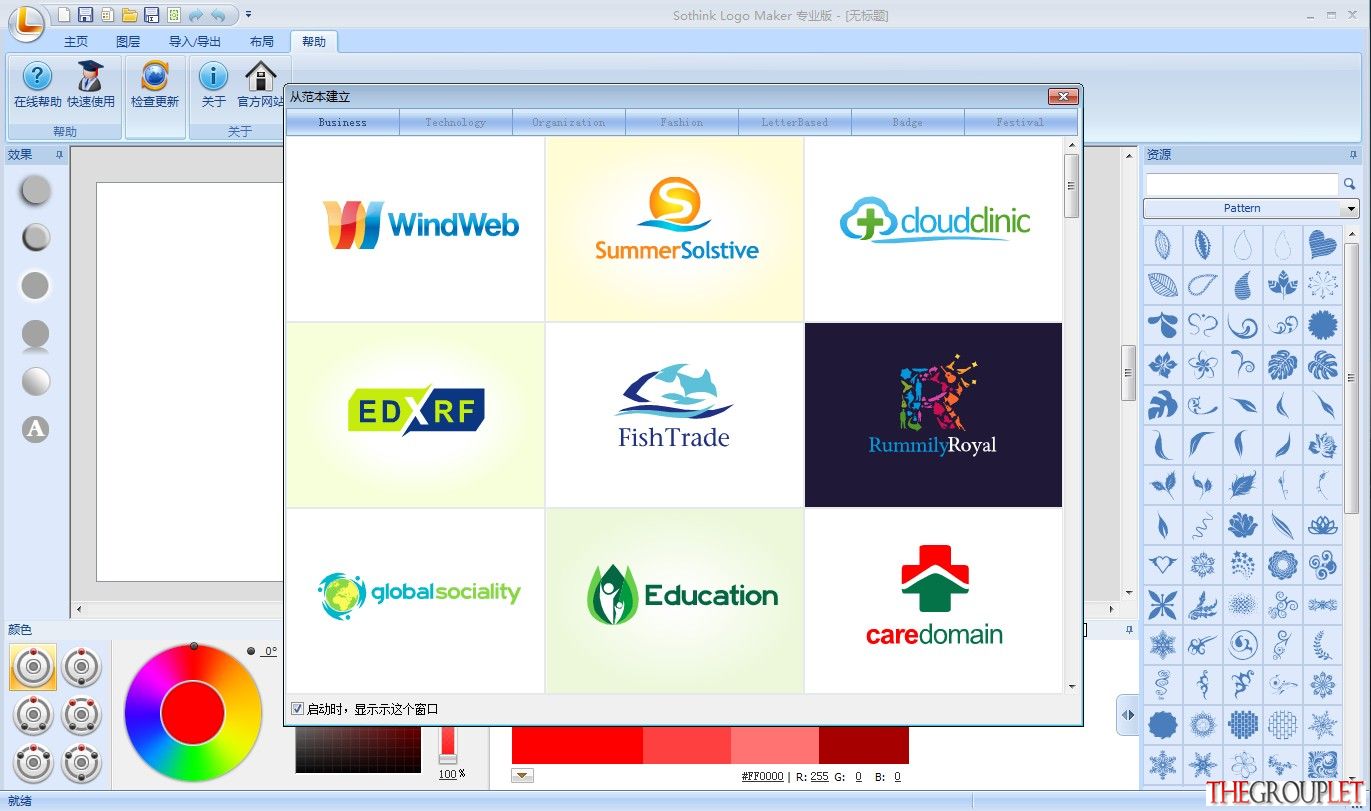
Task: Toggle show this window at startup checkbox
Action: [297, 709]
